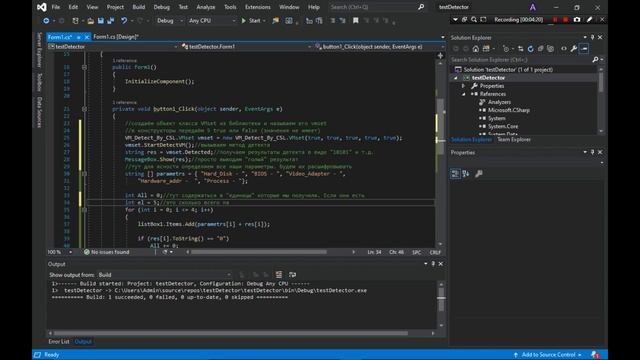Click the Property Pages wrench in Properties panel
Viewport: 640px width, 360px height.
point(479,174)
